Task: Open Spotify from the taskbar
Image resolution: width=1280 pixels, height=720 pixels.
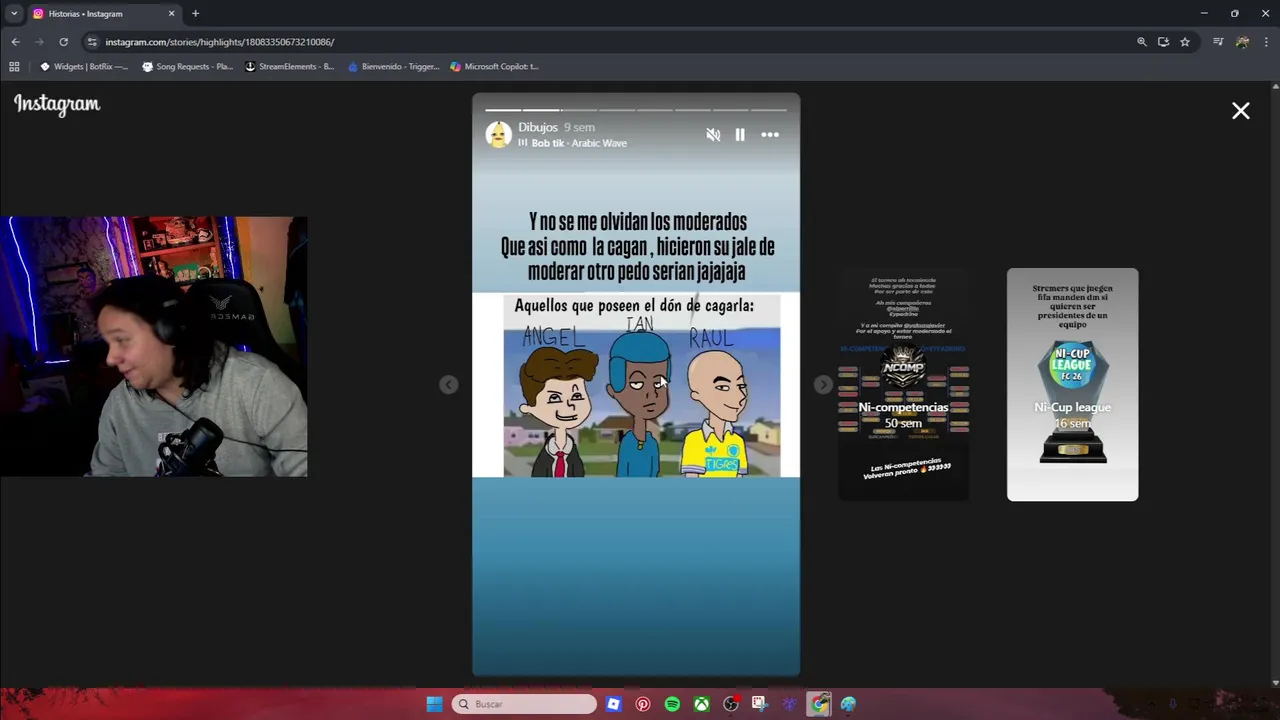Action: click(x=672, y=704)
